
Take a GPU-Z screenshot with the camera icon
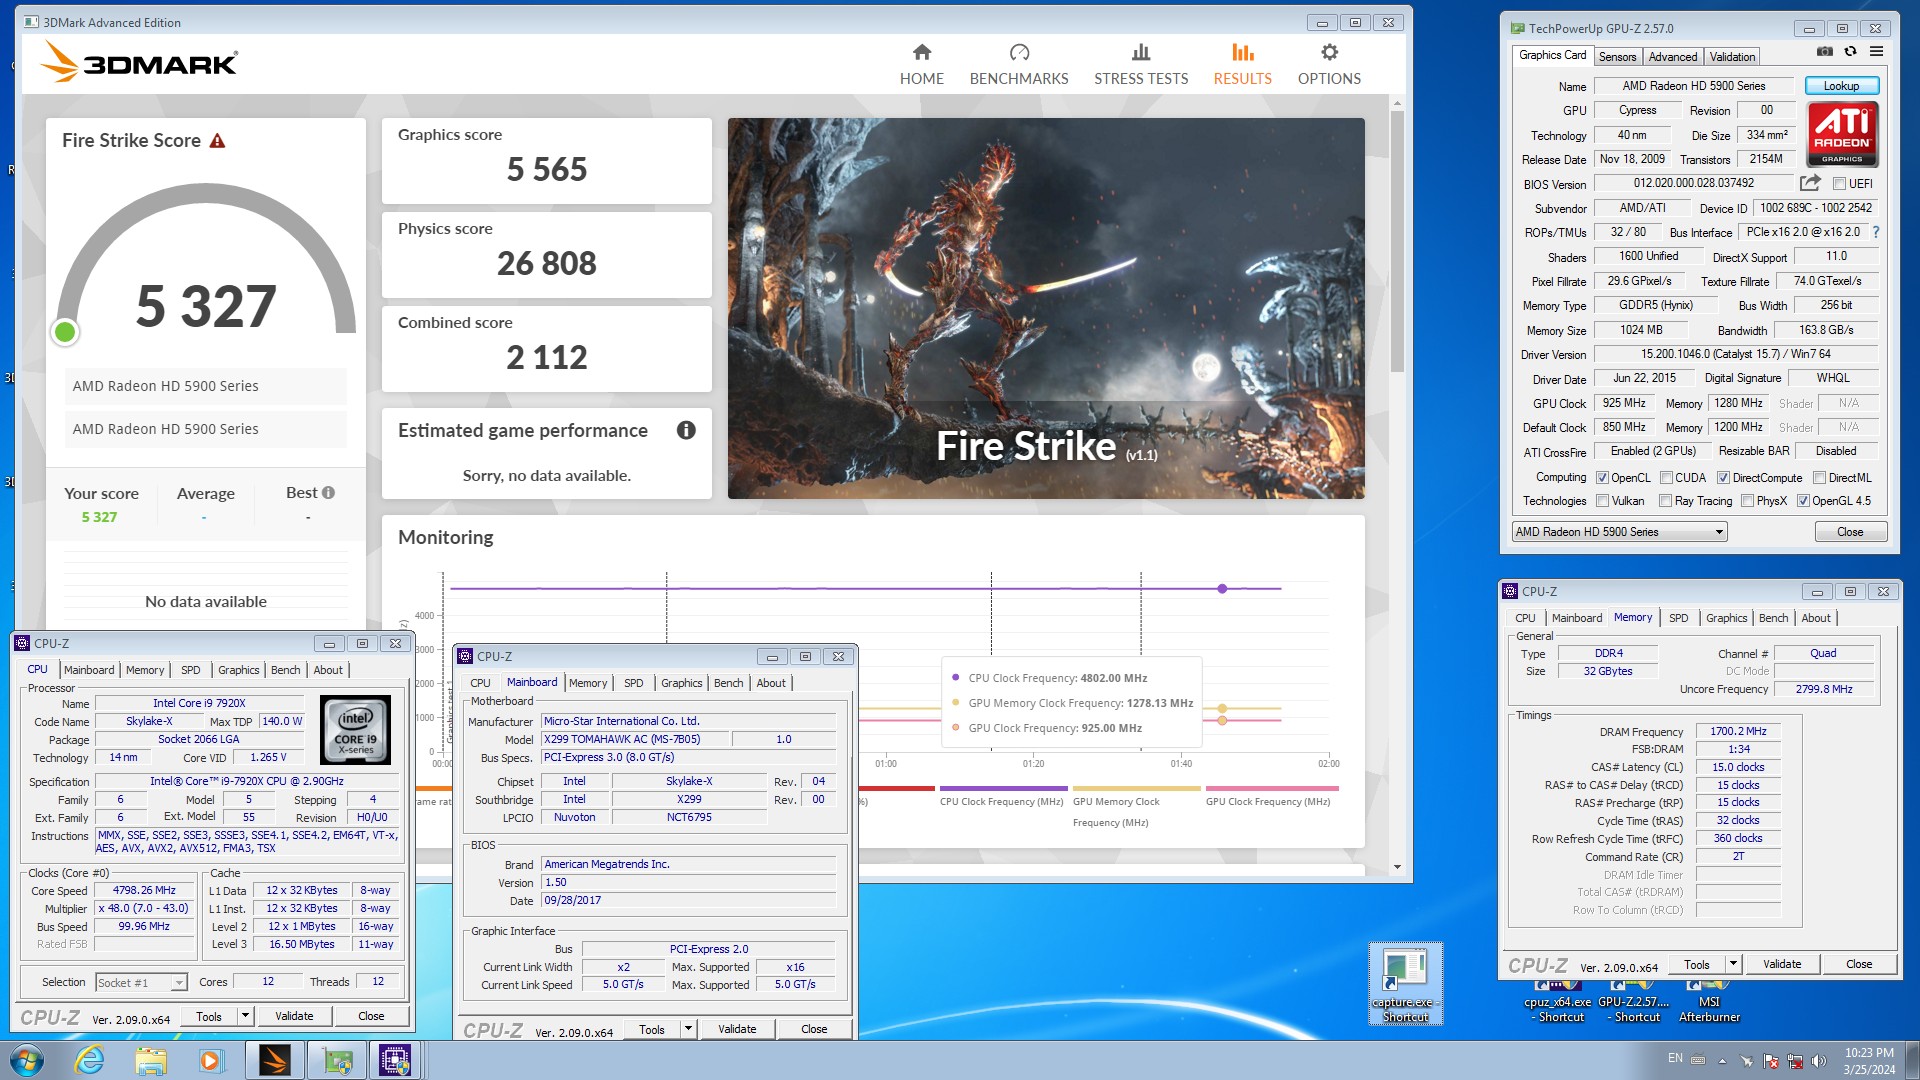tap(1825, 52)
